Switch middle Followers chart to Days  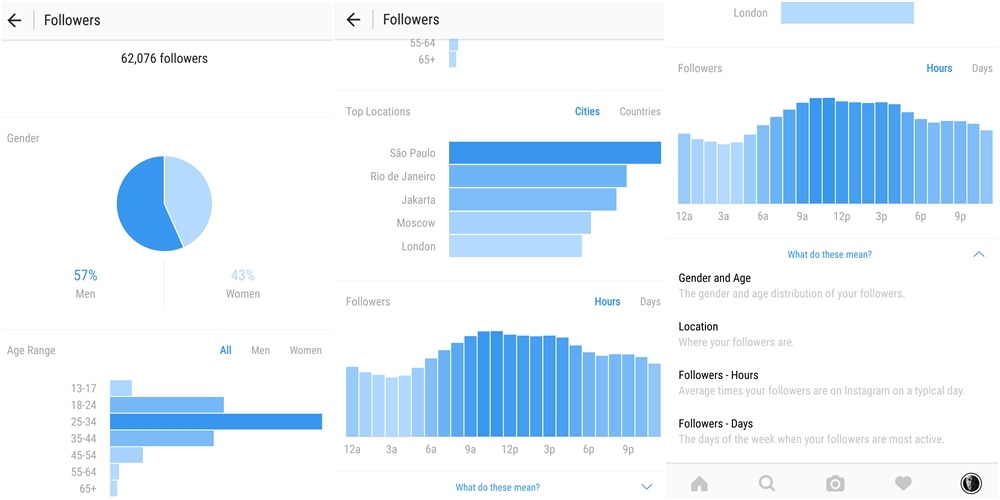click(650, 302)
